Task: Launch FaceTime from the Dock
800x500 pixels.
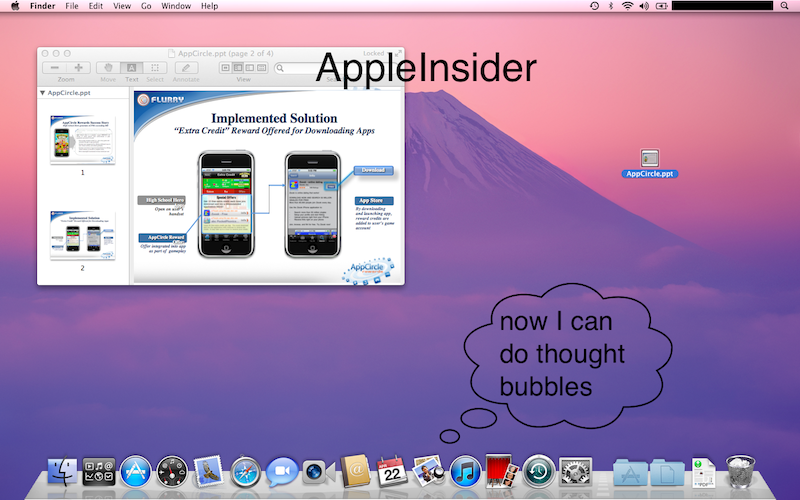Action: coord(318,471)
